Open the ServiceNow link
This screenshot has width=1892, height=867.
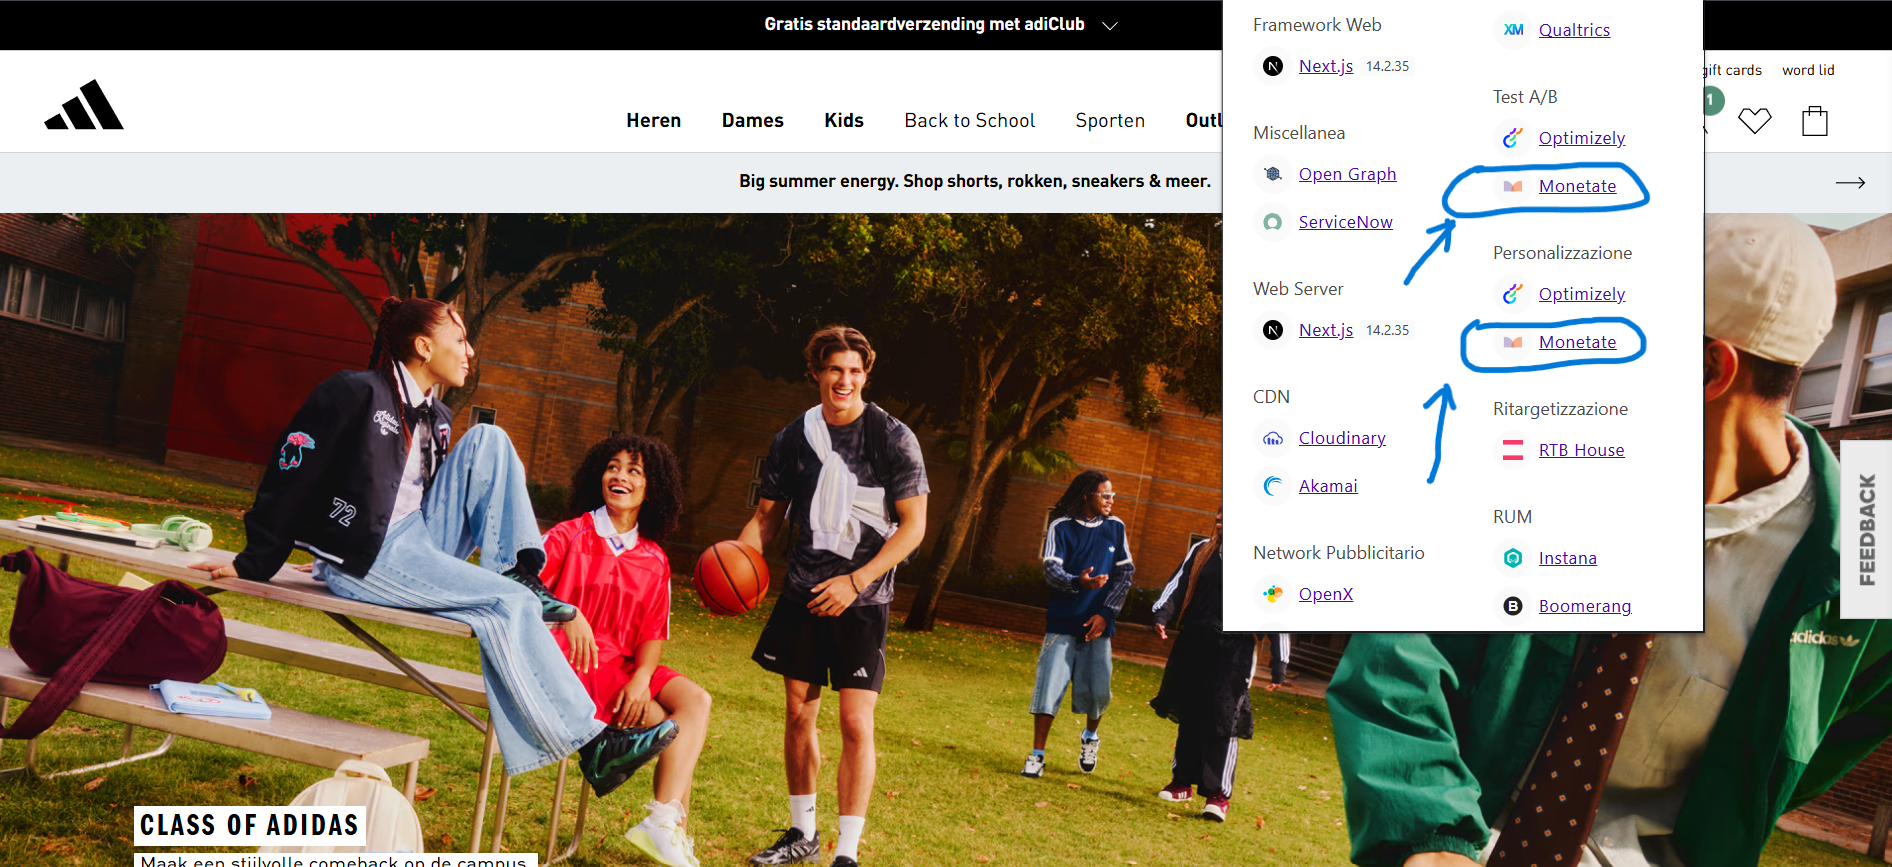pos(1346,222)
